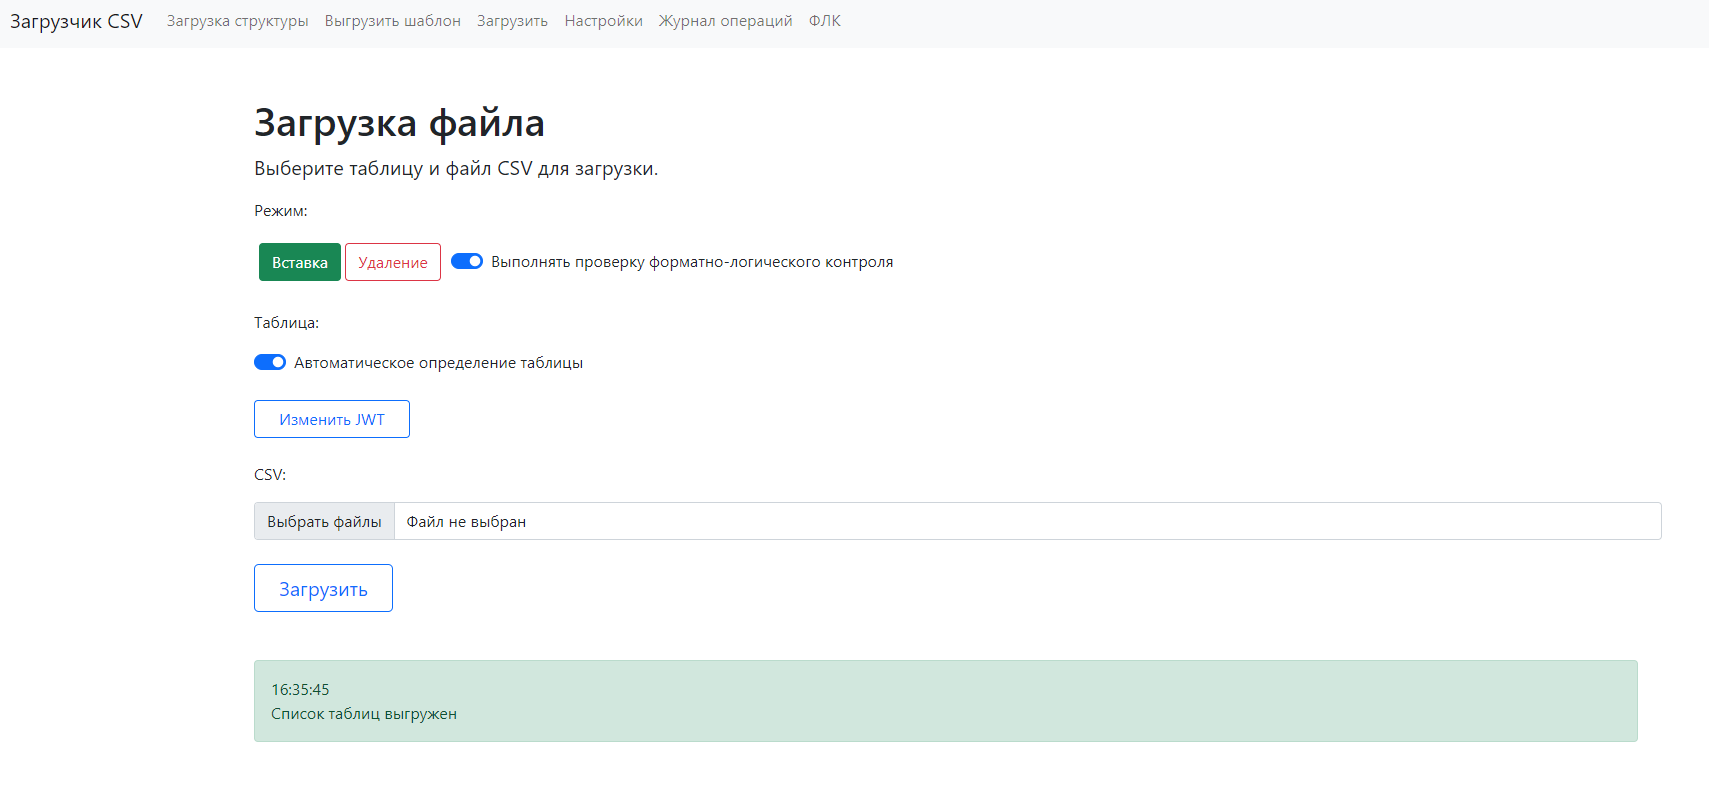Open Журнал операций in navbar

725,21
